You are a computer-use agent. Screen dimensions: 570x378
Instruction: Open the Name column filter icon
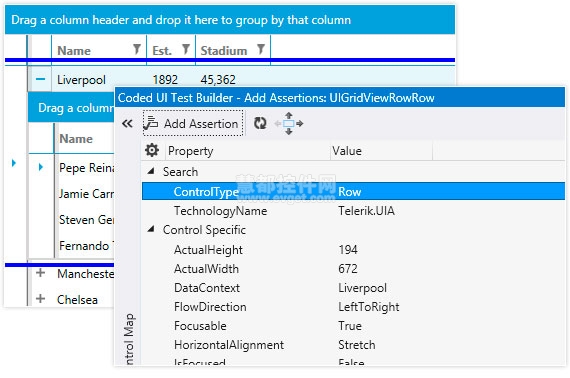coord(137,49)
